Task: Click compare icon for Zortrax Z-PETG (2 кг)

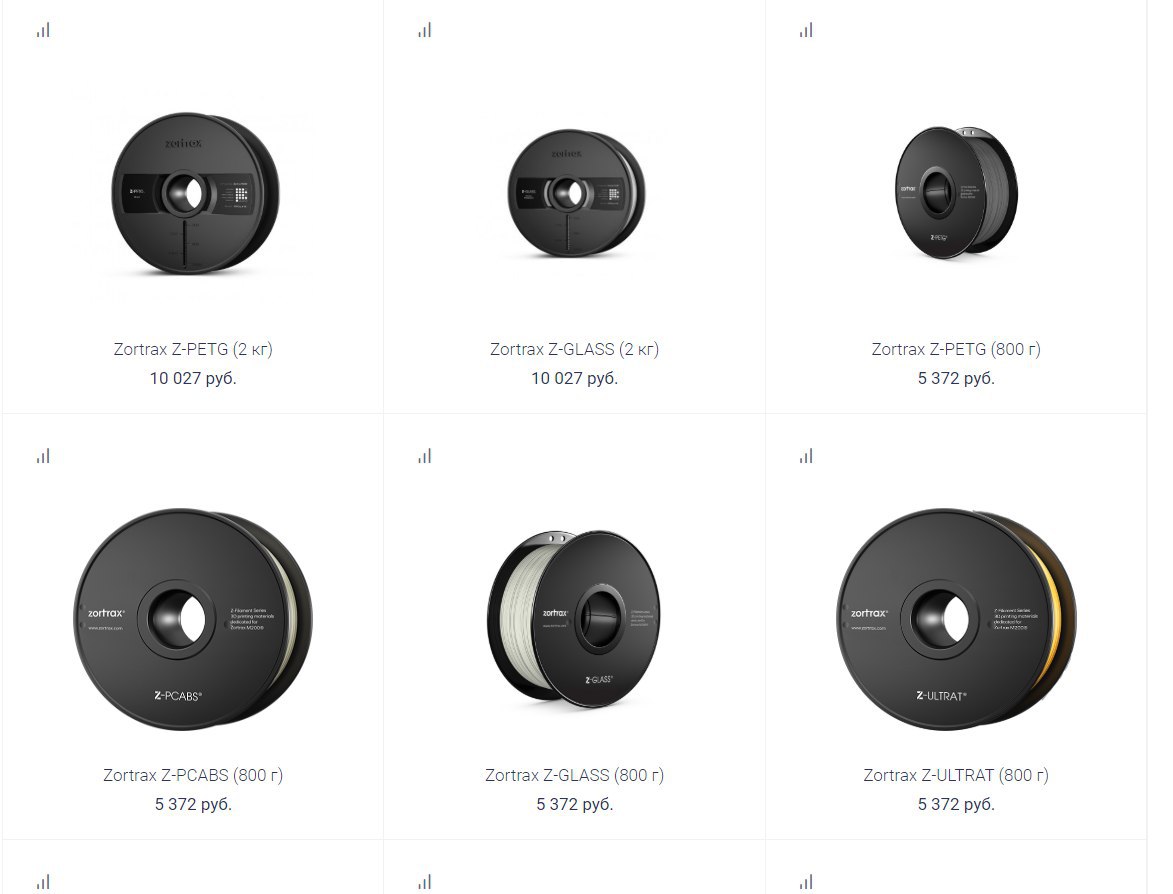Action: [43, 30]
